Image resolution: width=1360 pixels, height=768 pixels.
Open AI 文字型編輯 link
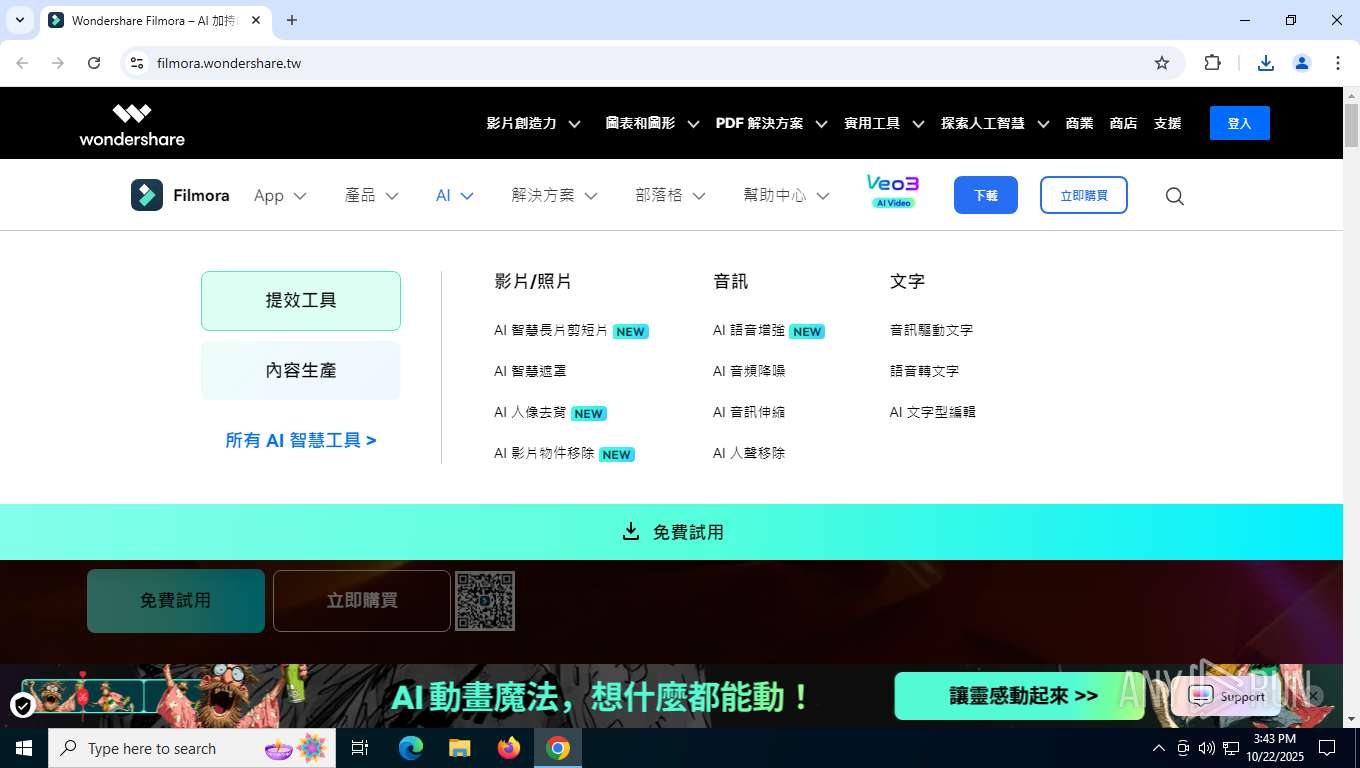pos(932,412)
